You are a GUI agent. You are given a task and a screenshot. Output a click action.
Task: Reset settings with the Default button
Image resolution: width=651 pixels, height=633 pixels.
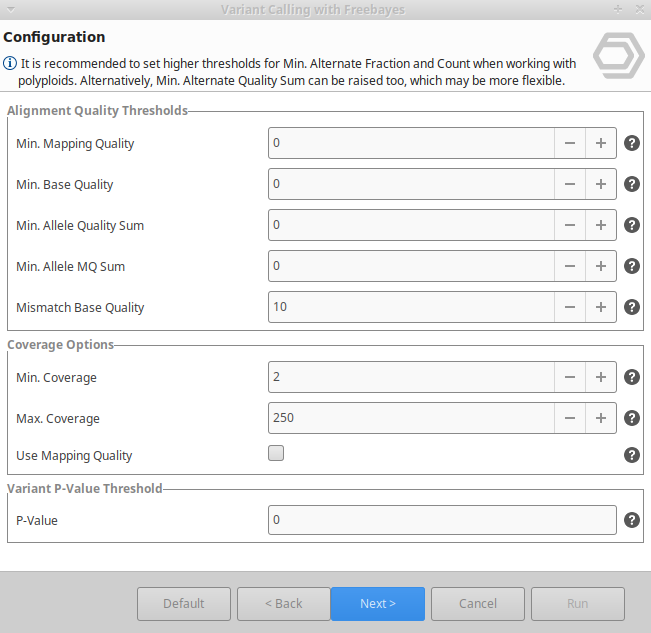tap(184, 604)
